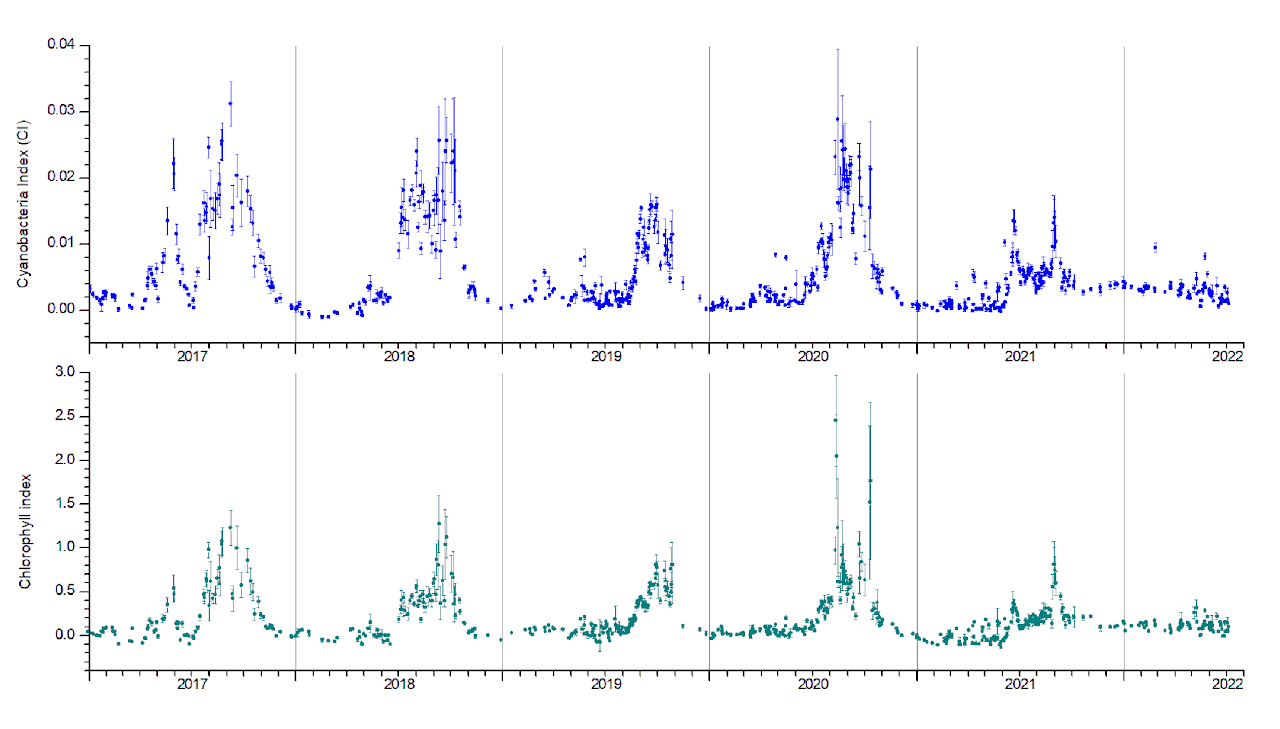Viewport: 1280px width, 729px height.
Task: Click the 2.5 y-axis tick label
Action: 67,416
